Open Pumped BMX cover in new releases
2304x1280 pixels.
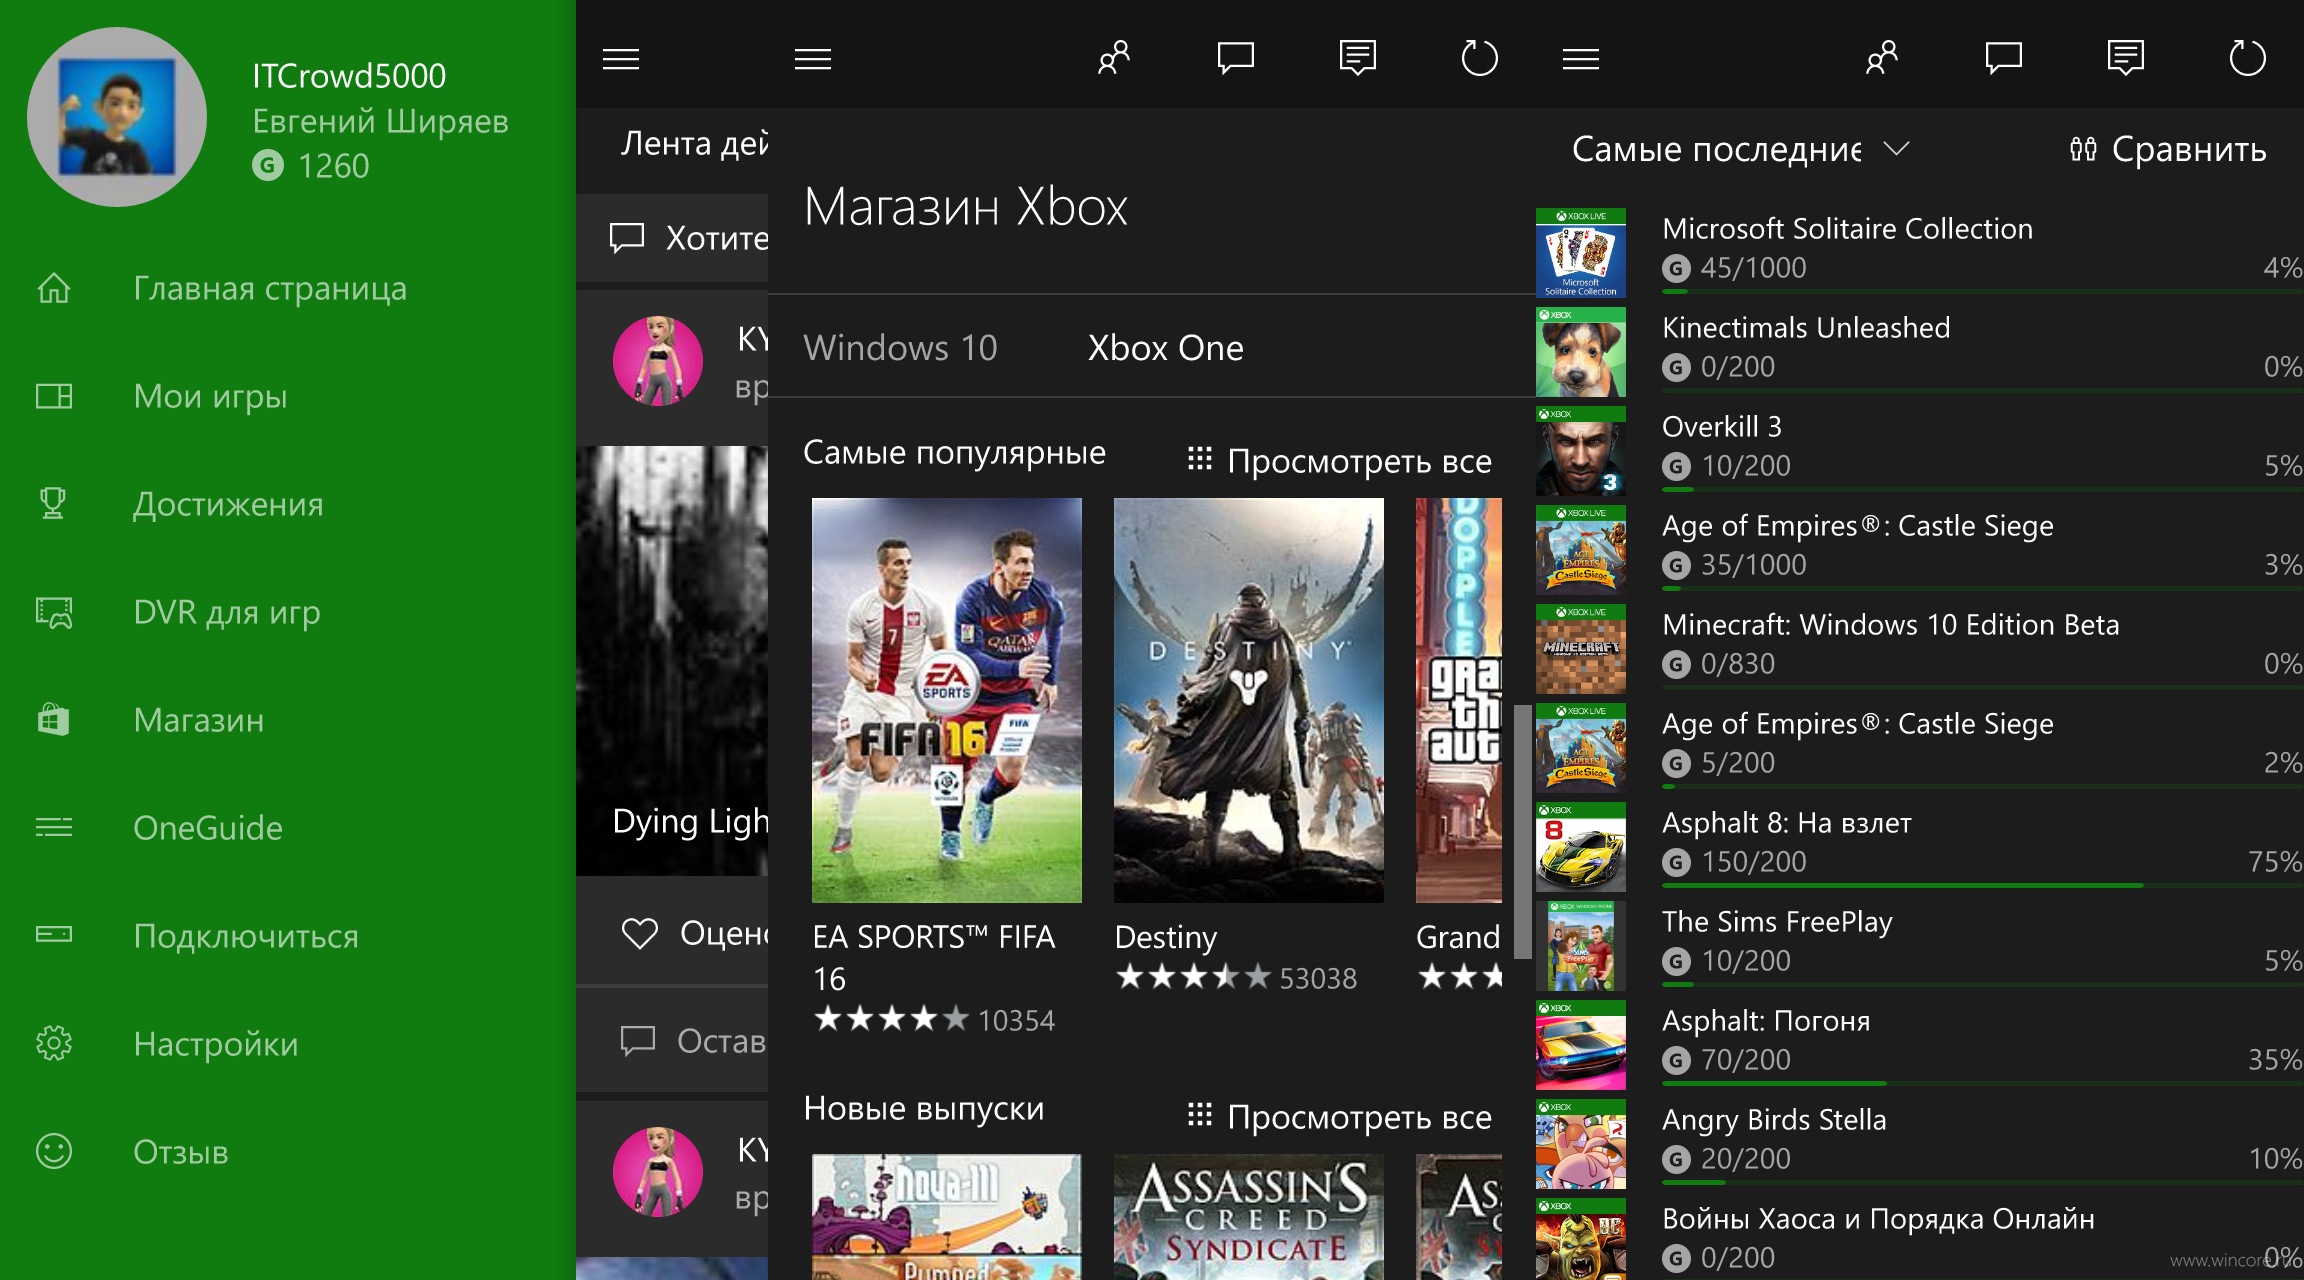coord(947,1217)
